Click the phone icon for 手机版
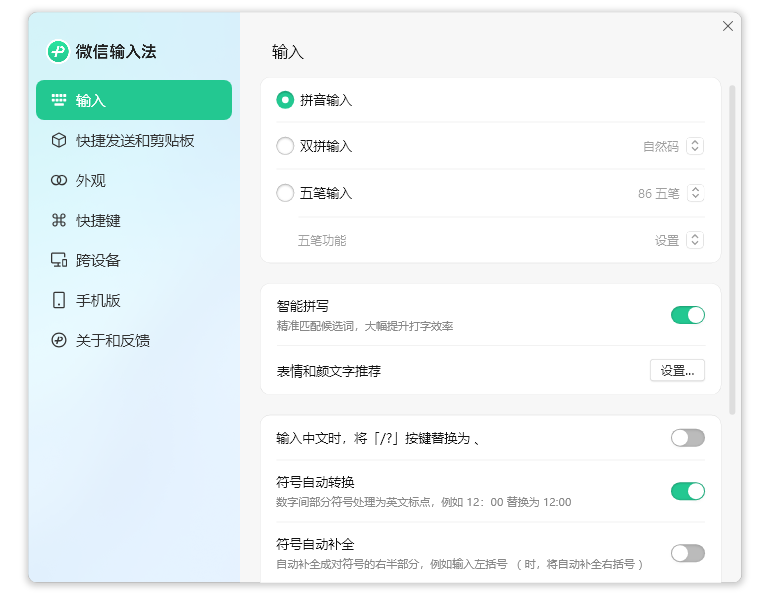This screenshot has width=770, height=595. [x=59, y=300]
